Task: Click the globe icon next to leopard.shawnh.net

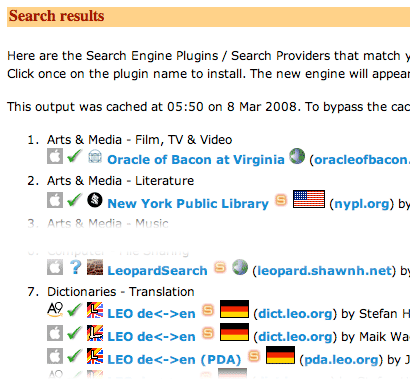Action: (240, 267)
